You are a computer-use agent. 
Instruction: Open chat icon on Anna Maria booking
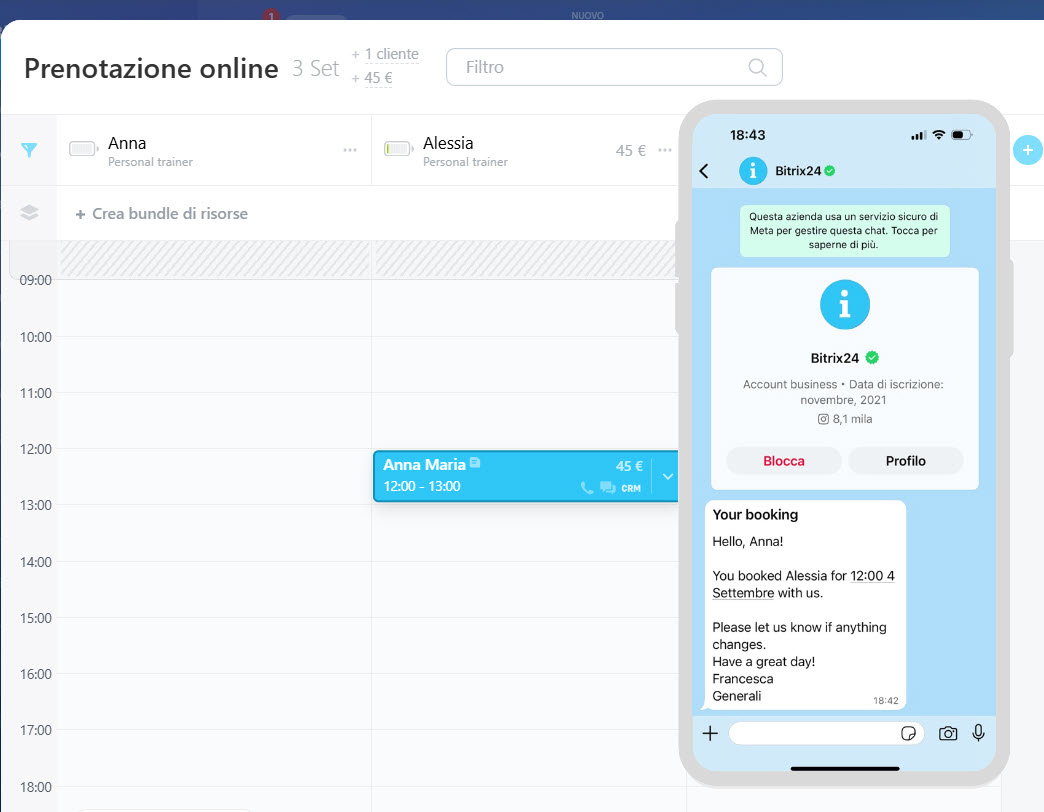click(x=607, y=488)
